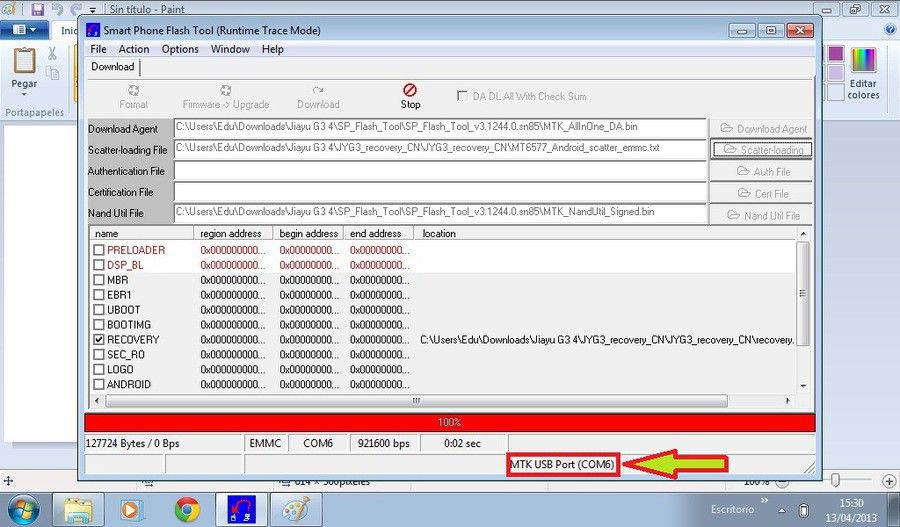Open the Window menu
Image resolution: width=900 pixels, height=527 pixels.
click(230, 49)
